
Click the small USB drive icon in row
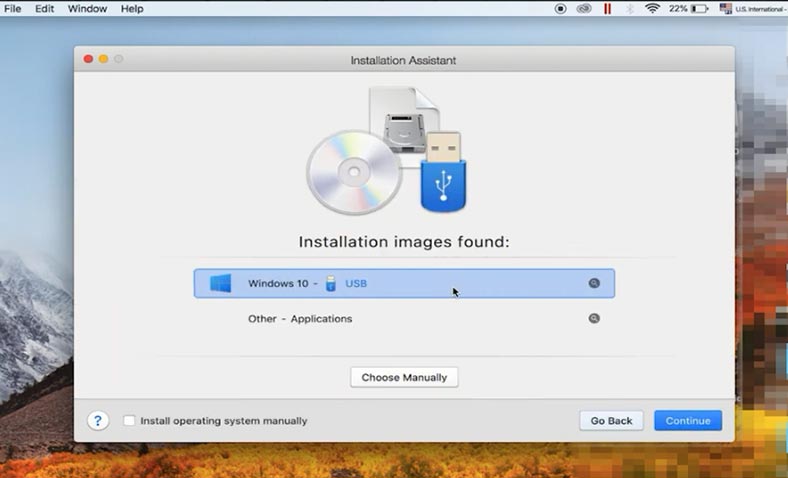[331, 283]
